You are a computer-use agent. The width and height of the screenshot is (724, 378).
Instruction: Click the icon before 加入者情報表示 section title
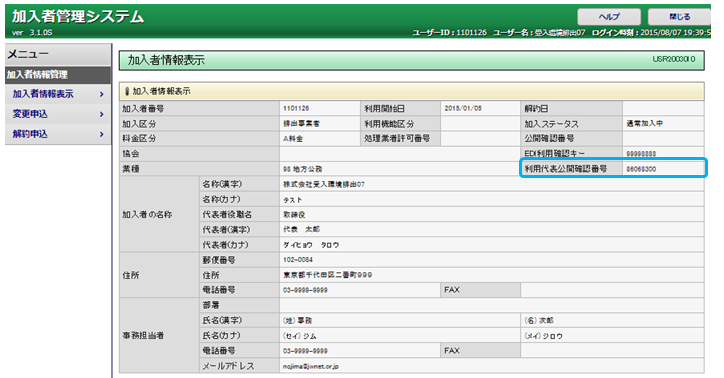click(127, 91)
